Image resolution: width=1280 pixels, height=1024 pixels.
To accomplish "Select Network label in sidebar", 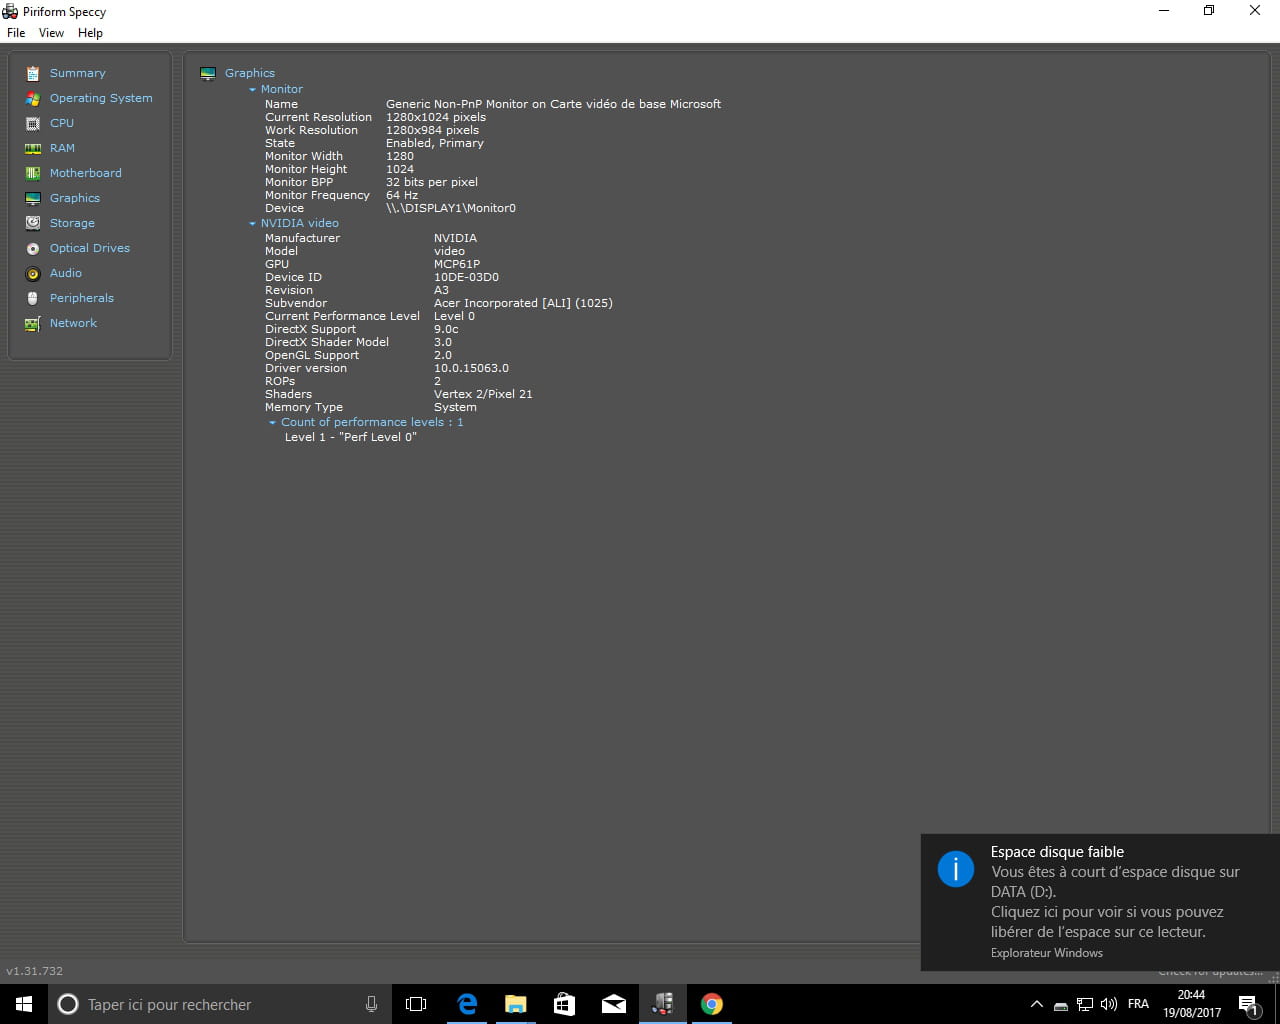I will pos(74,323).
